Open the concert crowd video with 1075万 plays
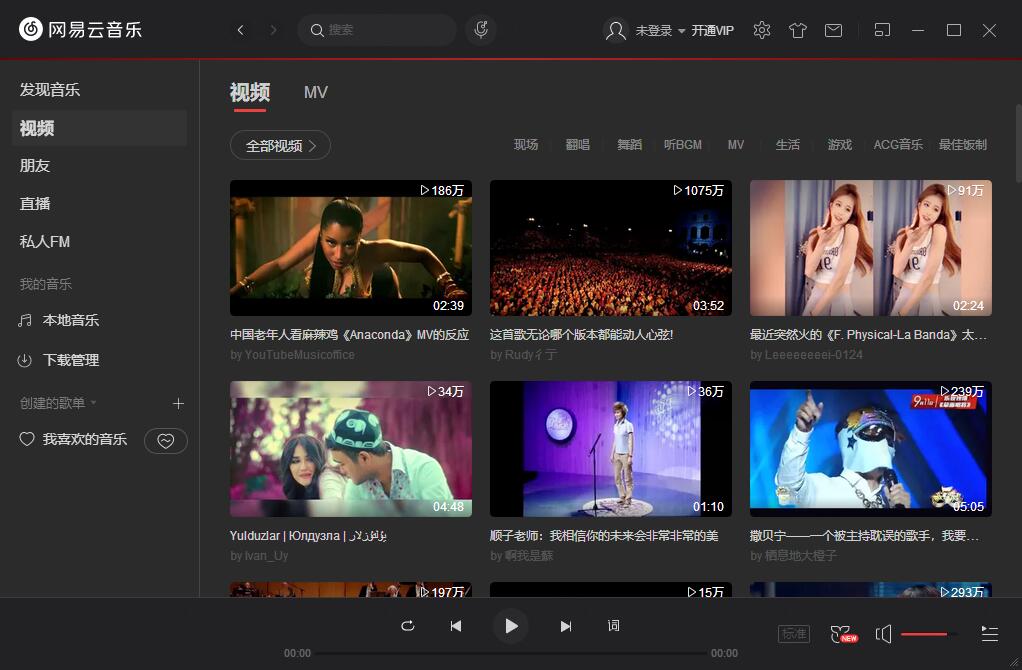The height and width of the screenshot is (670, 1022). coord(611,248)
